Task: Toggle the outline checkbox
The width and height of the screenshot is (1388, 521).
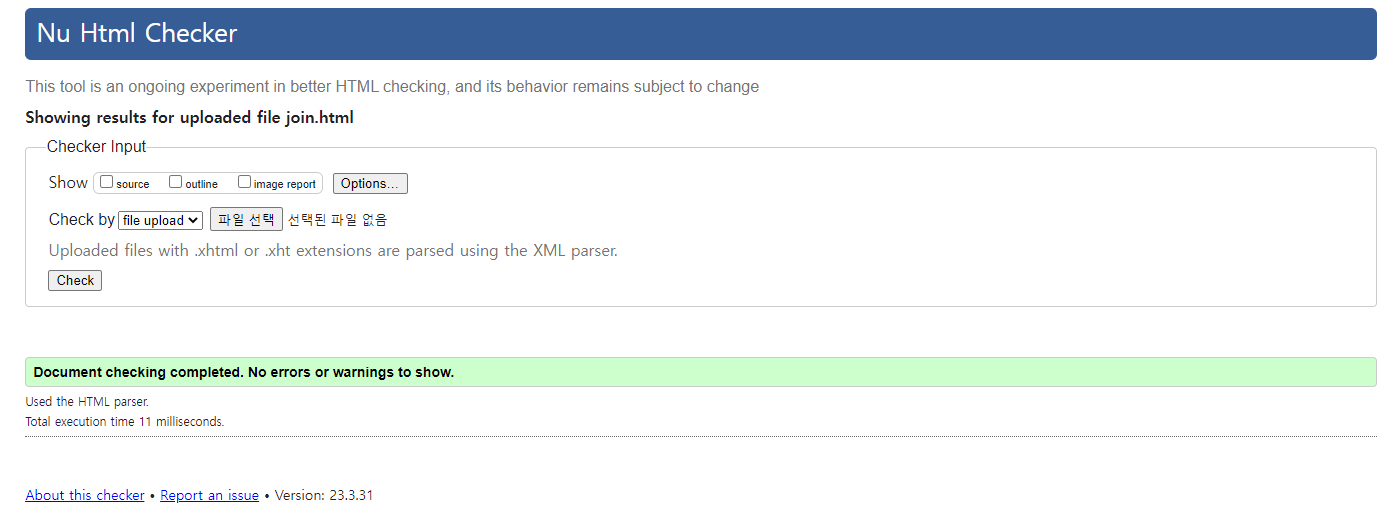Action: click(175, 182)
